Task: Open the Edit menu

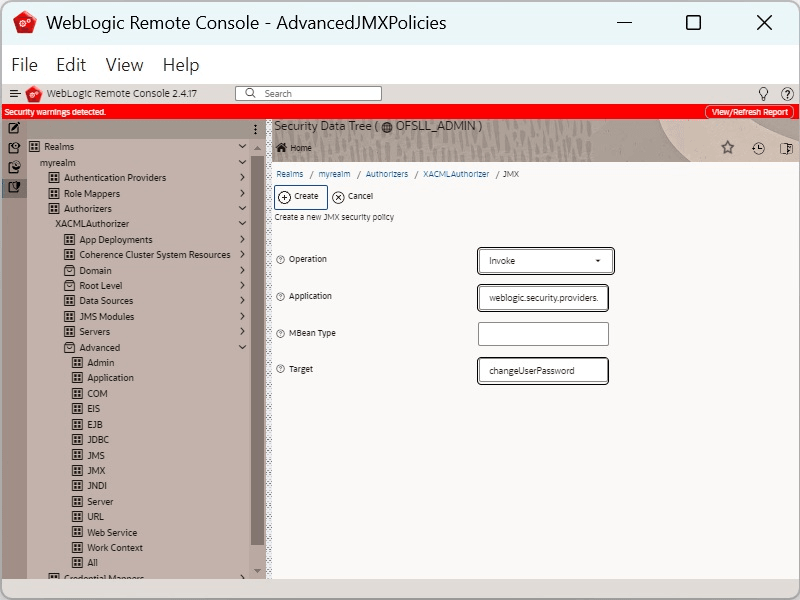Action: [x=71, y=65]
